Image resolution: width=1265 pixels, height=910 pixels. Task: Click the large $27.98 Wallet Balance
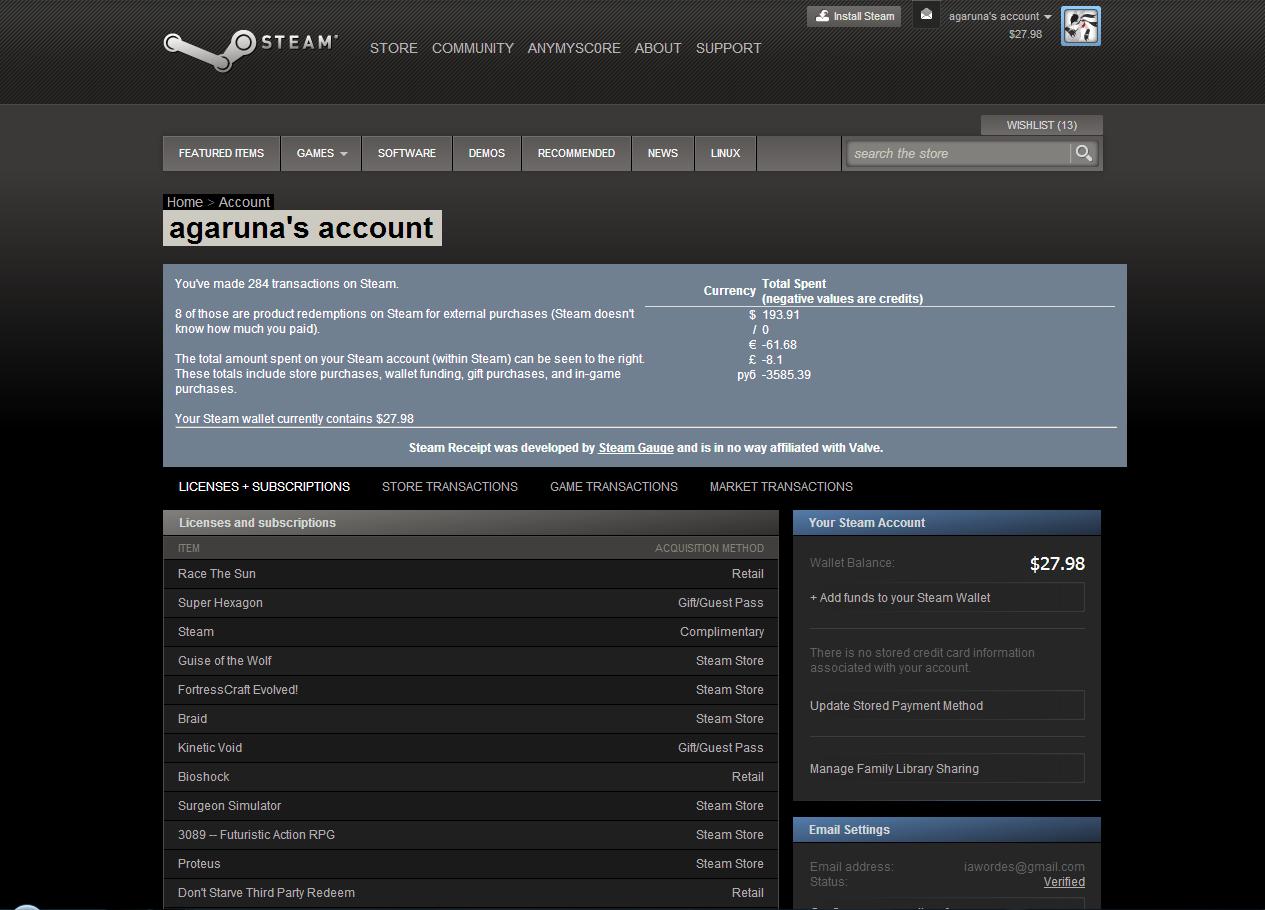tap(1057, 564)
